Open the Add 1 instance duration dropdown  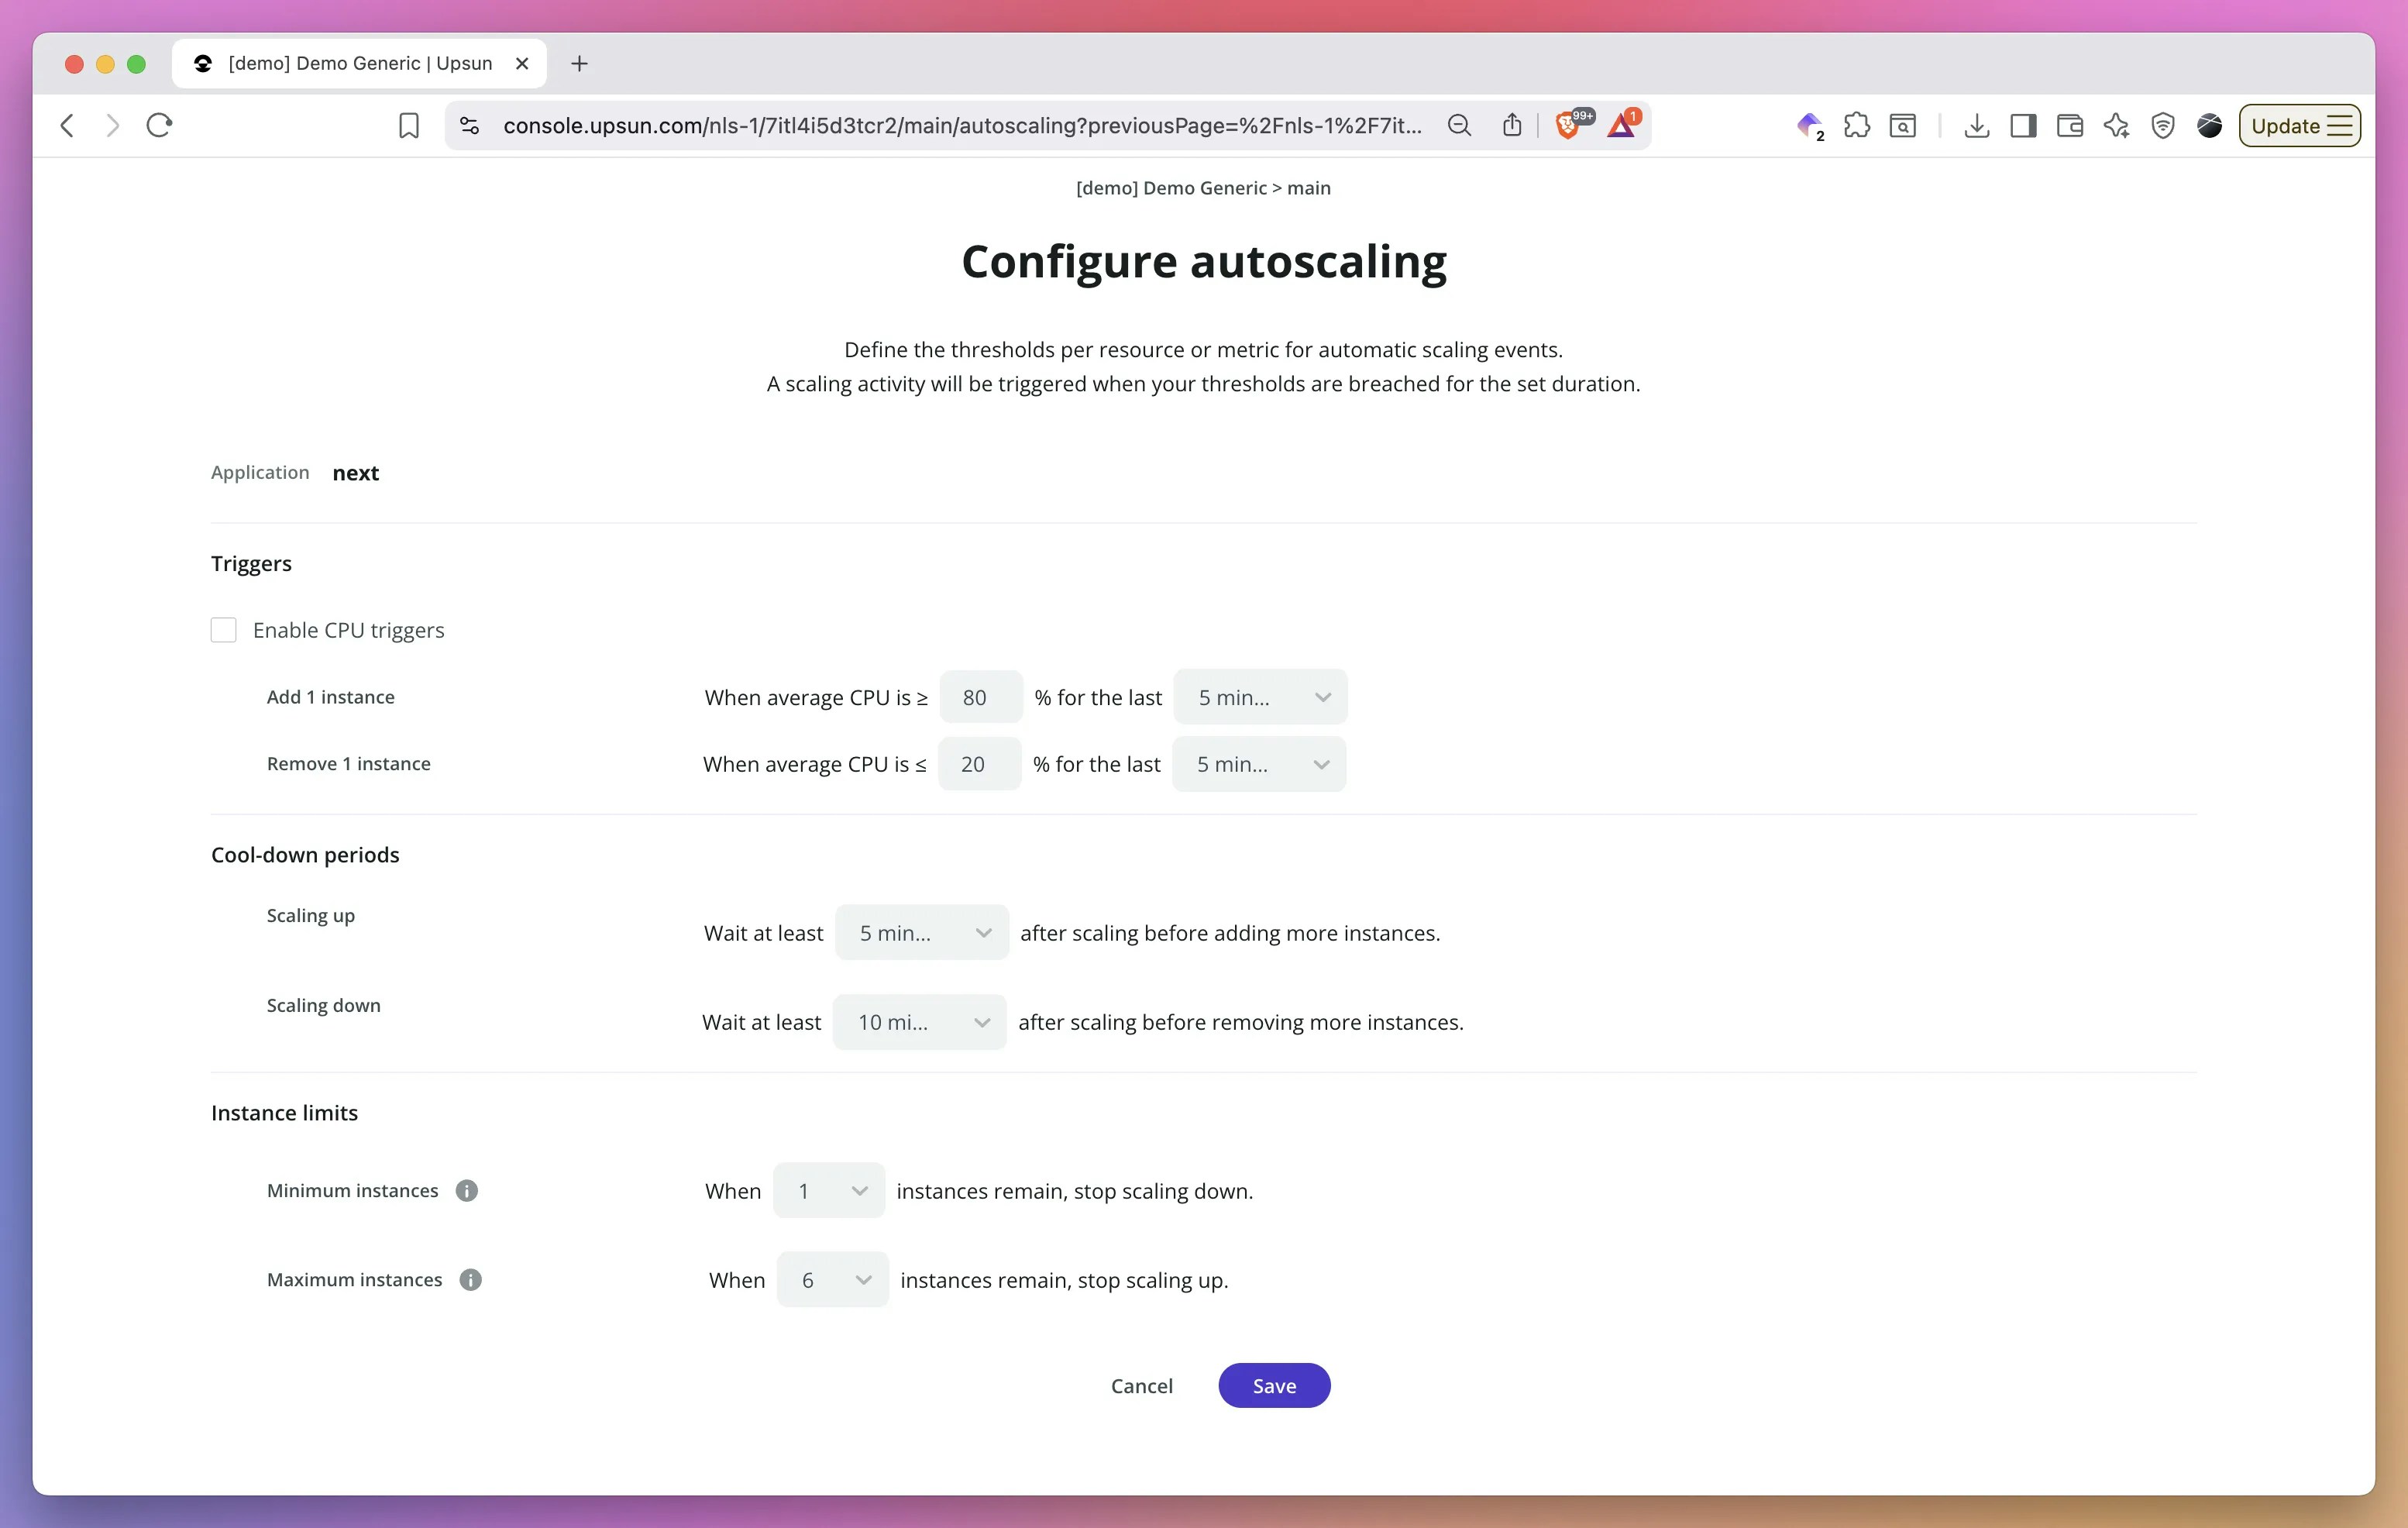point(1259,697)
